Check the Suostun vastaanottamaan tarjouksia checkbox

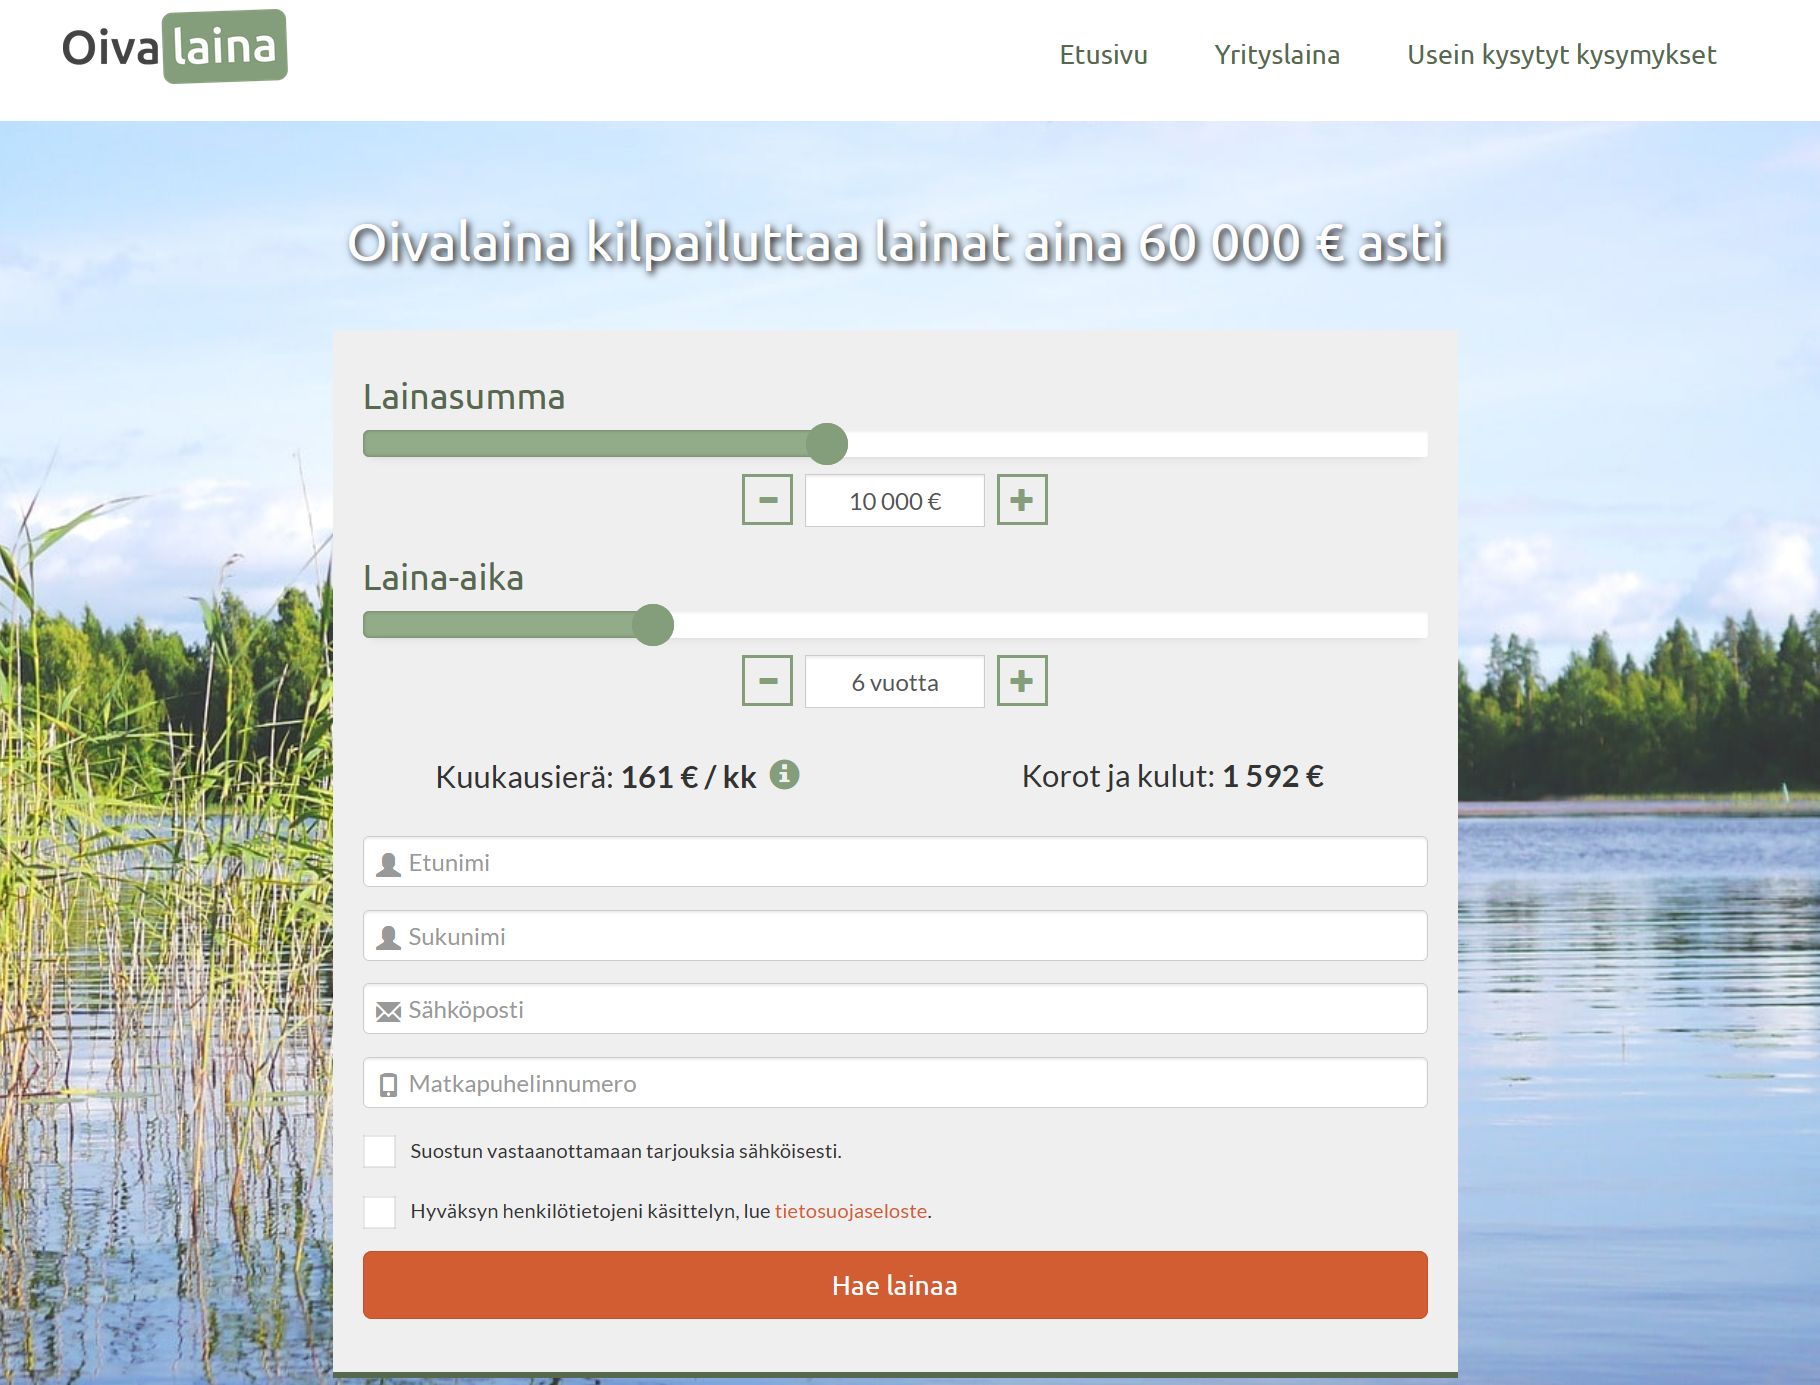[379, 1151]
